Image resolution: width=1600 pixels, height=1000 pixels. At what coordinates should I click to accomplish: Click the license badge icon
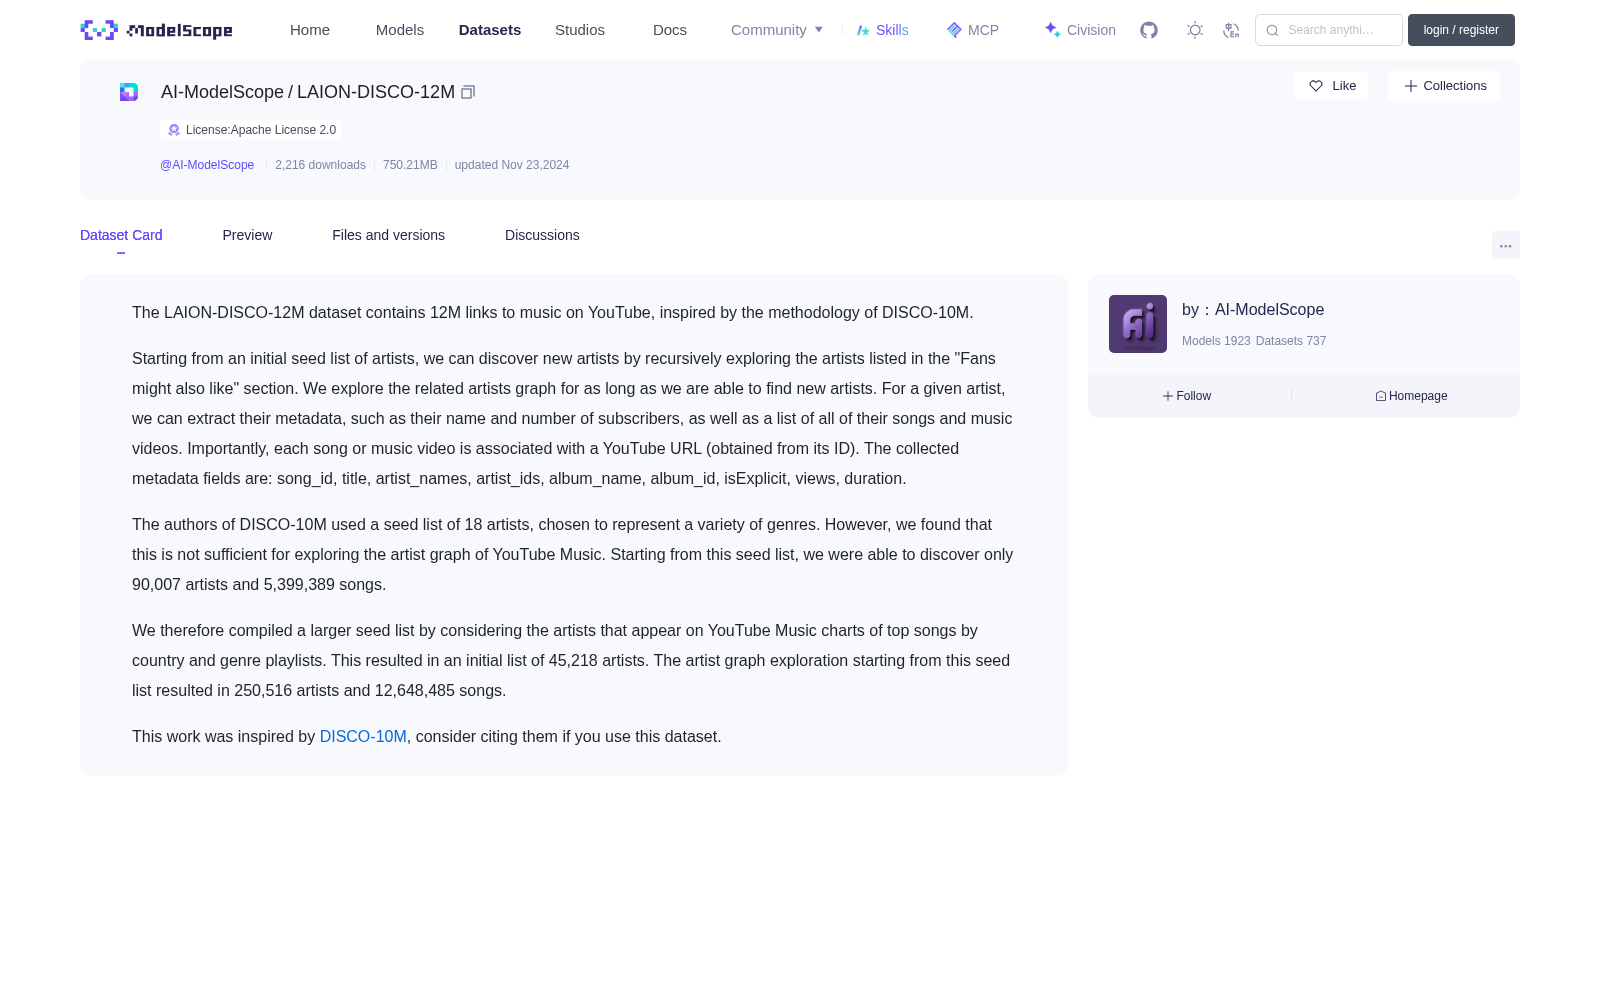pos(174,130)
